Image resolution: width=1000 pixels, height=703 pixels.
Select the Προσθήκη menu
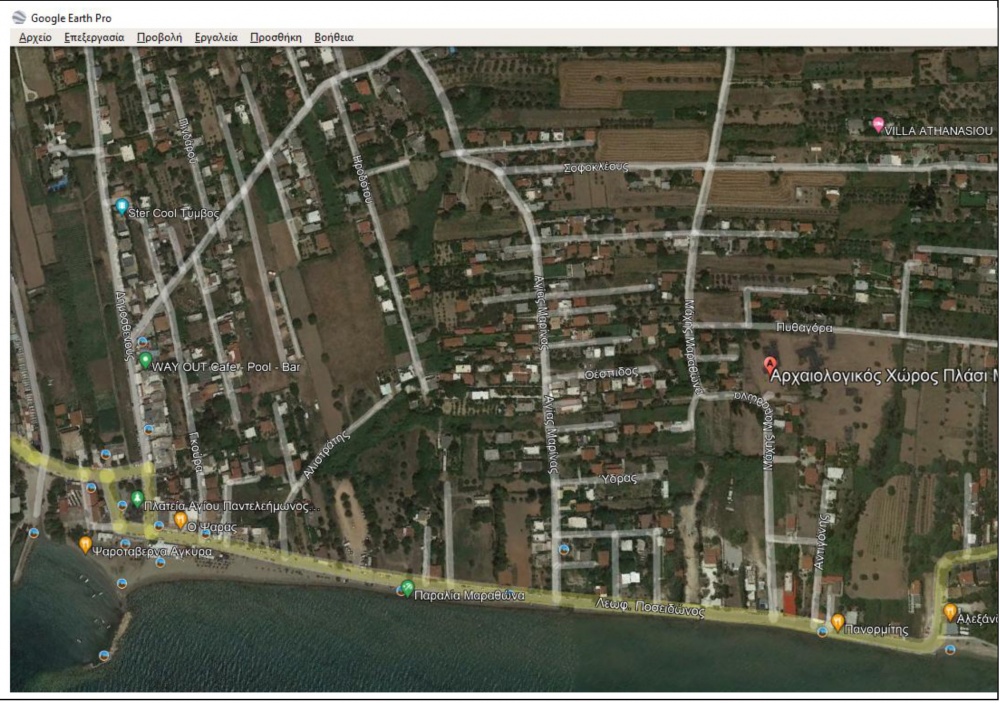(276, 37)
